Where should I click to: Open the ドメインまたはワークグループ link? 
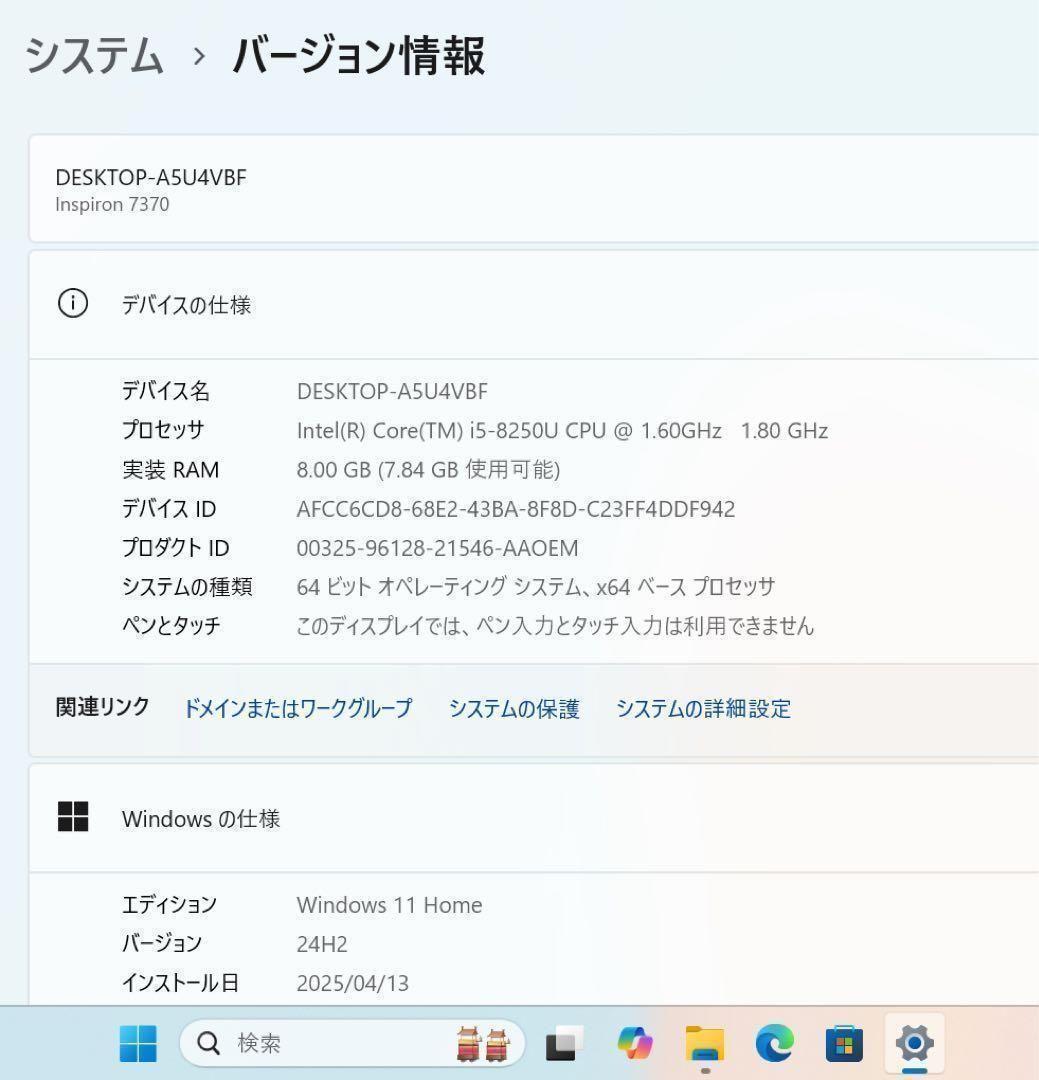point(297,708)
